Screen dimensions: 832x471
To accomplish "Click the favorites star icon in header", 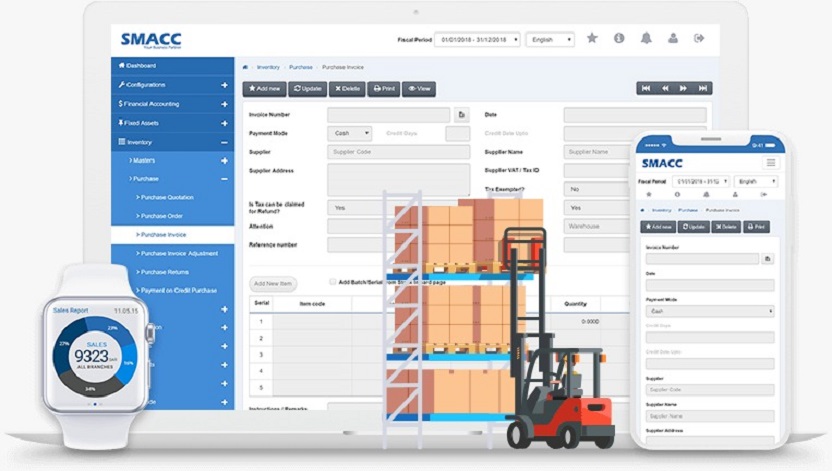I will (592, 38).
